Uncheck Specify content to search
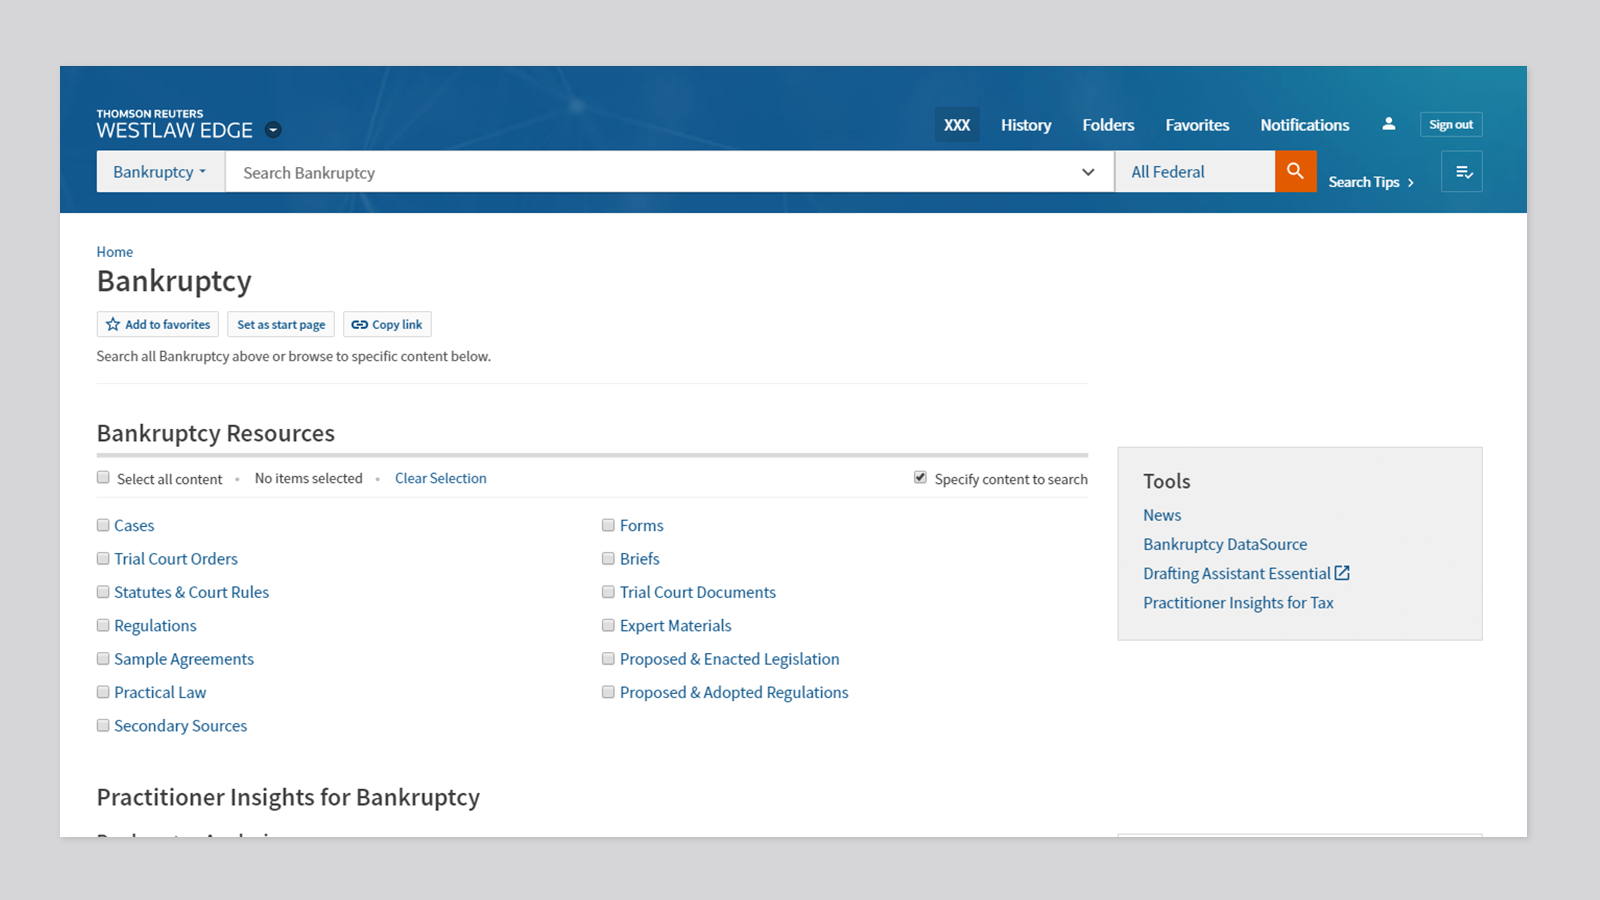 920,478
